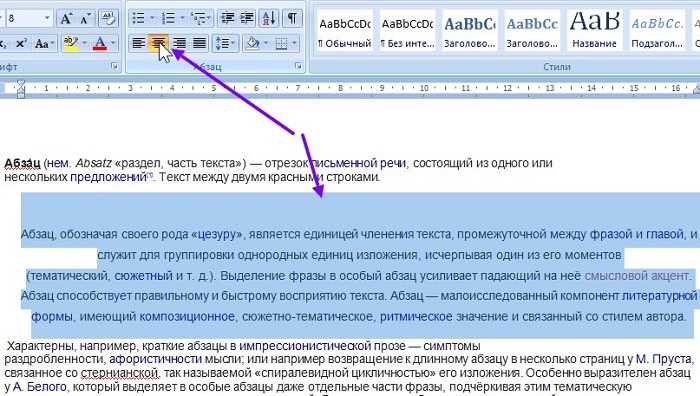This screenshot has width=700, height=396.
Task: Clear formatting with the eraser icon
Action: (108, 19)
